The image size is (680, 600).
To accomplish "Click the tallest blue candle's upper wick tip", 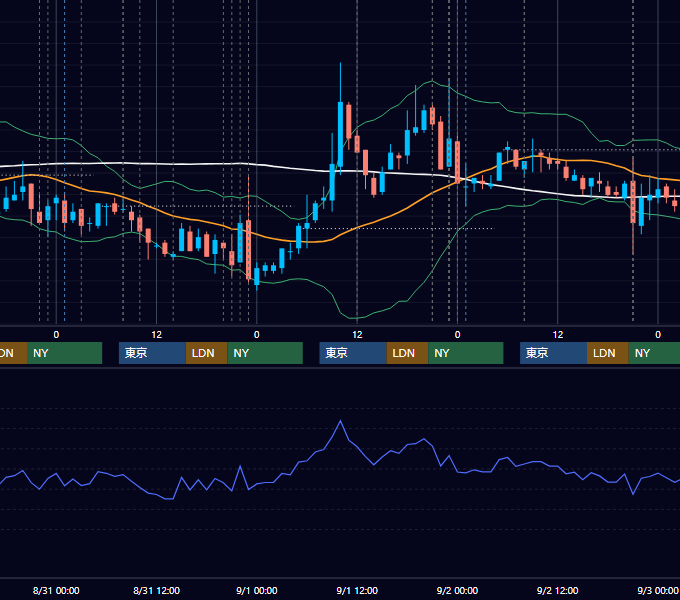I will point(340,63).
